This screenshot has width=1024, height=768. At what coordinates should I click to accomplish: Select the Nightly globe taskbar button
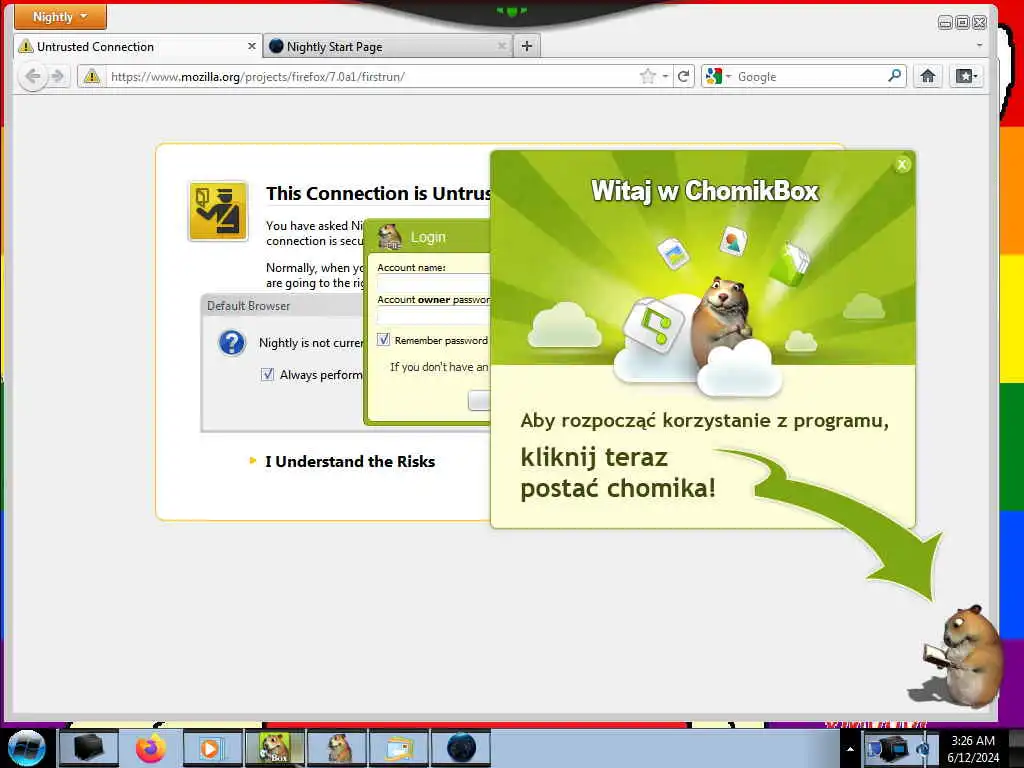pos(462,748)
